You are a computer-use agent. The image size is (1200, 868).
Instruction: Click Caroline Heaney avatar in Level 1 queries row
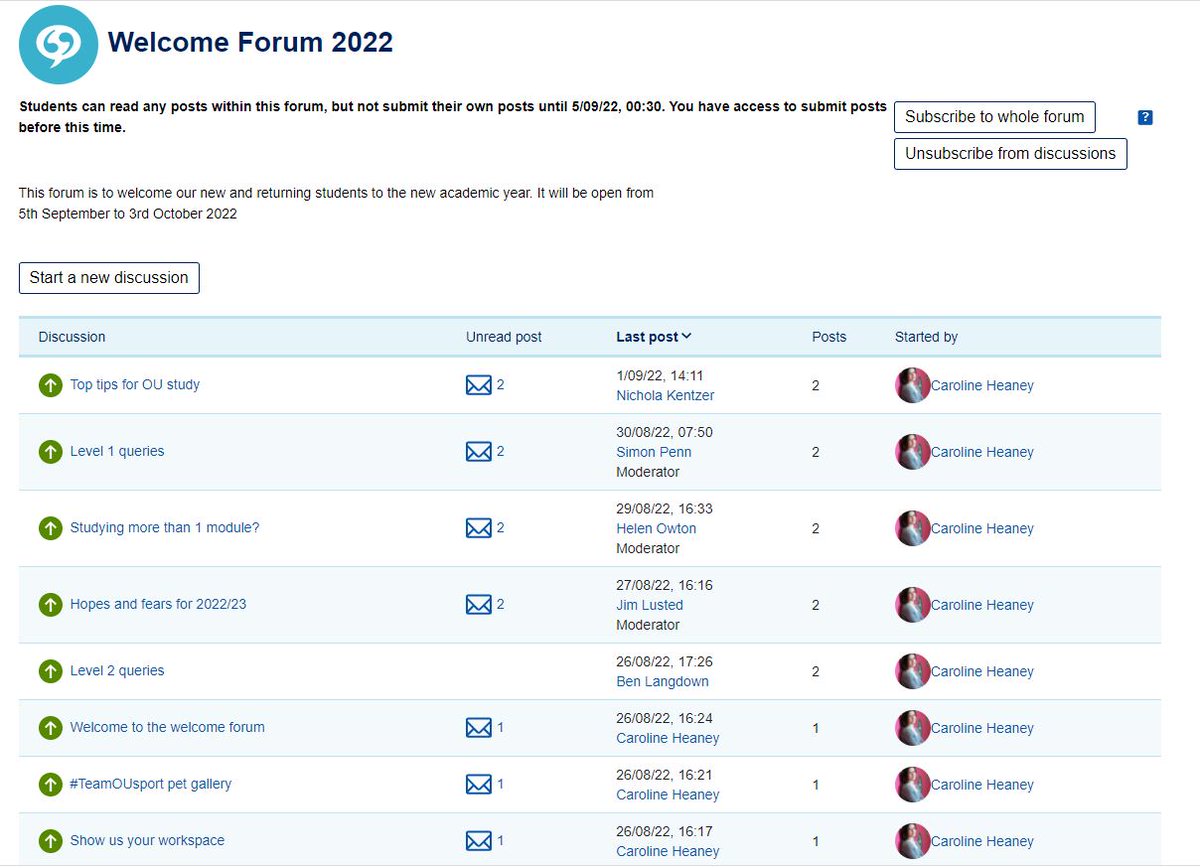point(913,452)
